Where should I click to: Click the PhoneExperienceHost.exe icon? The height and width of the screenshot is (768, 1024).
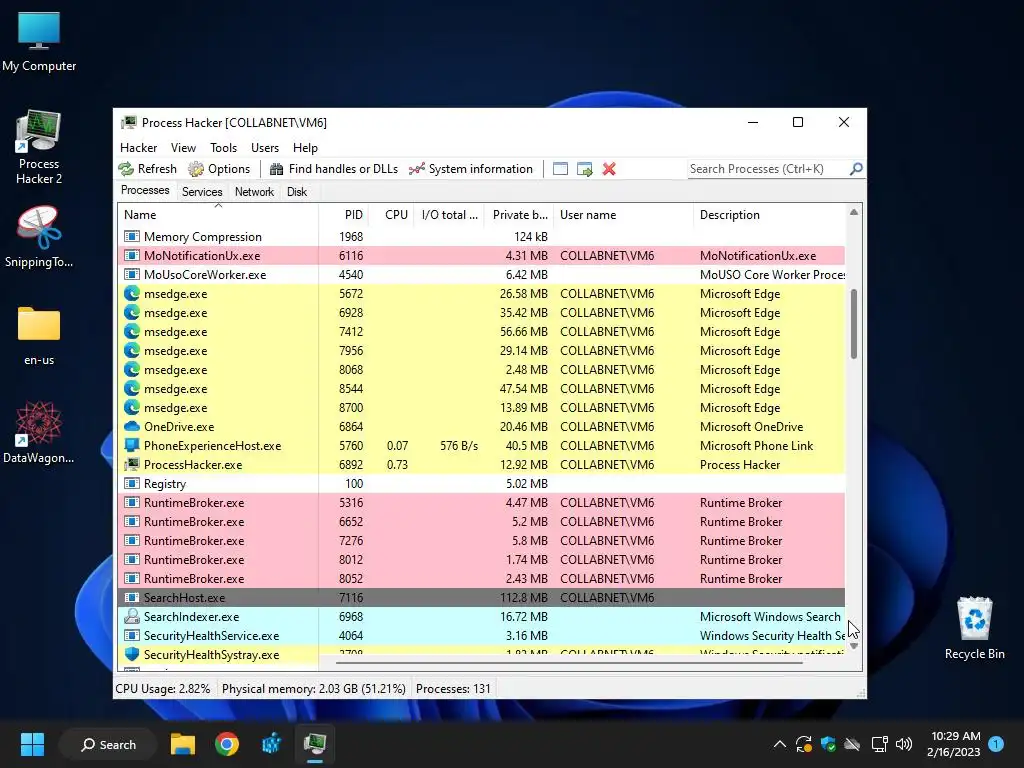[x=132, y=445]
